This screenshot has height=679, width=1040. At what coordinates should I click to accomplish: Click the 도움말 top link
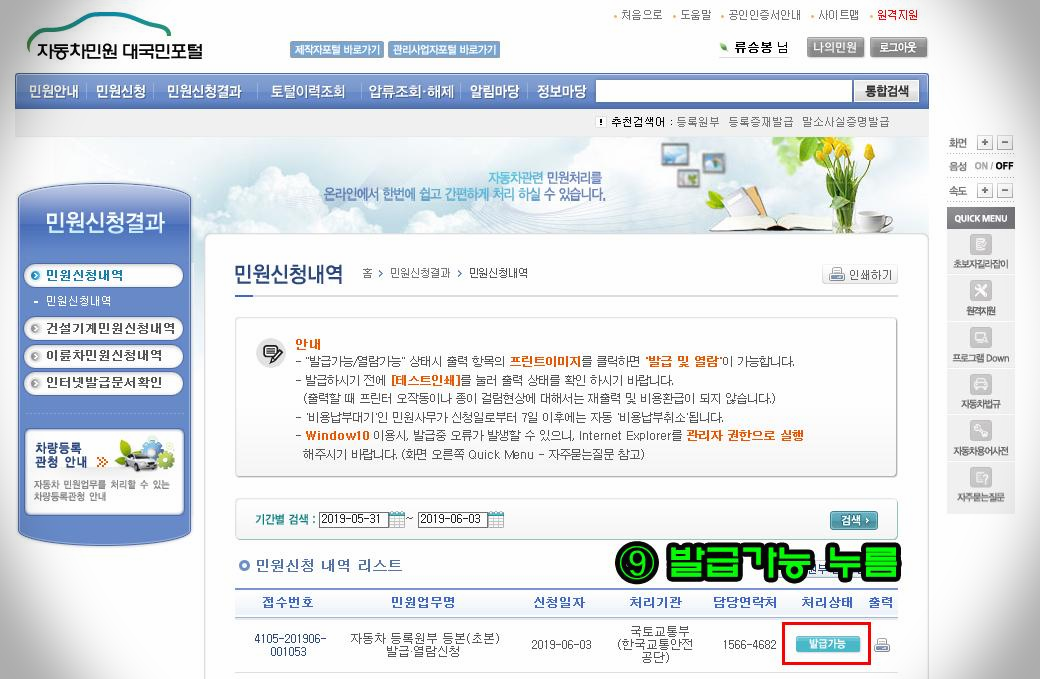click(x=696, y=15)
